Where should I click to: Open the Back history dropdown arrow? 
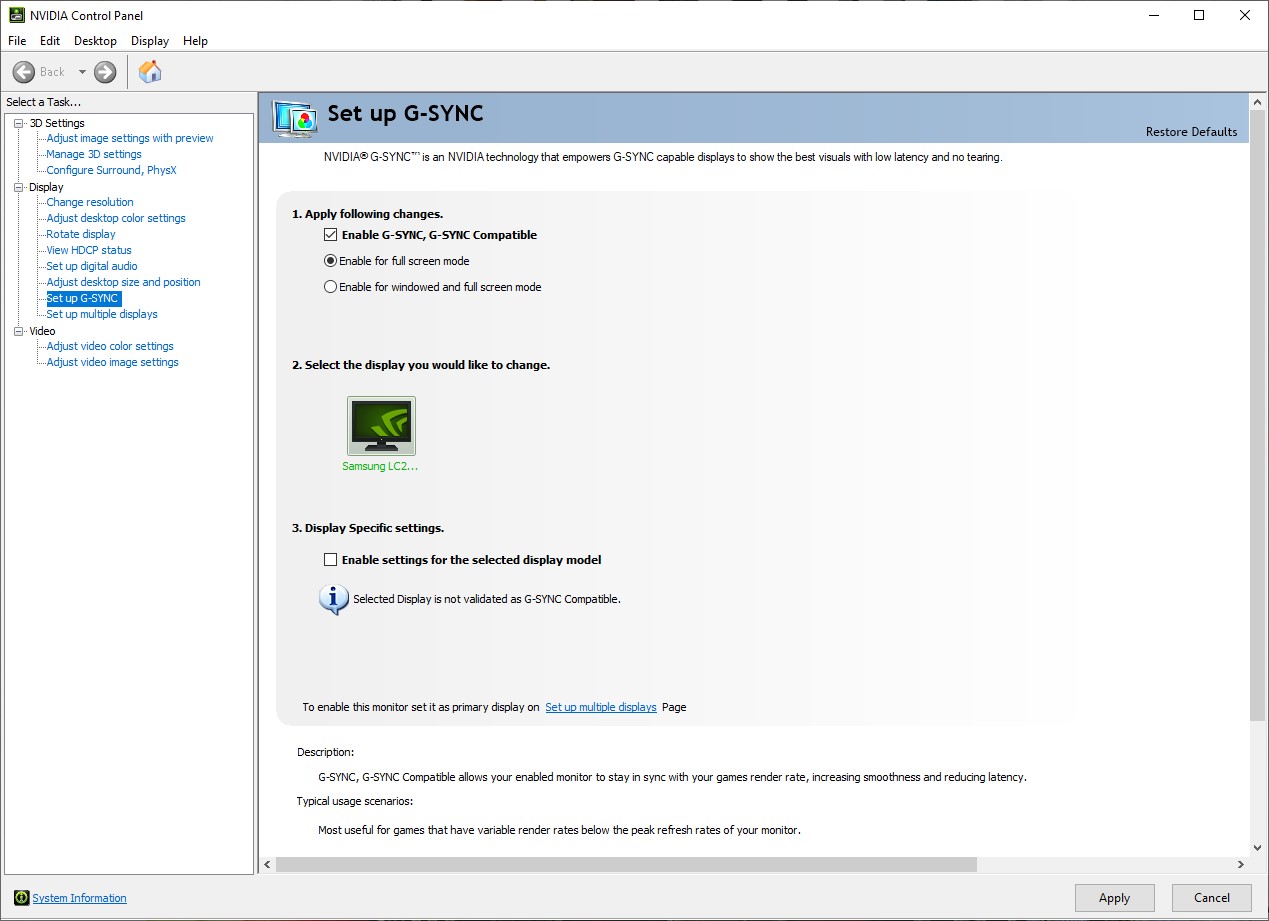click(x=82, y=72)
